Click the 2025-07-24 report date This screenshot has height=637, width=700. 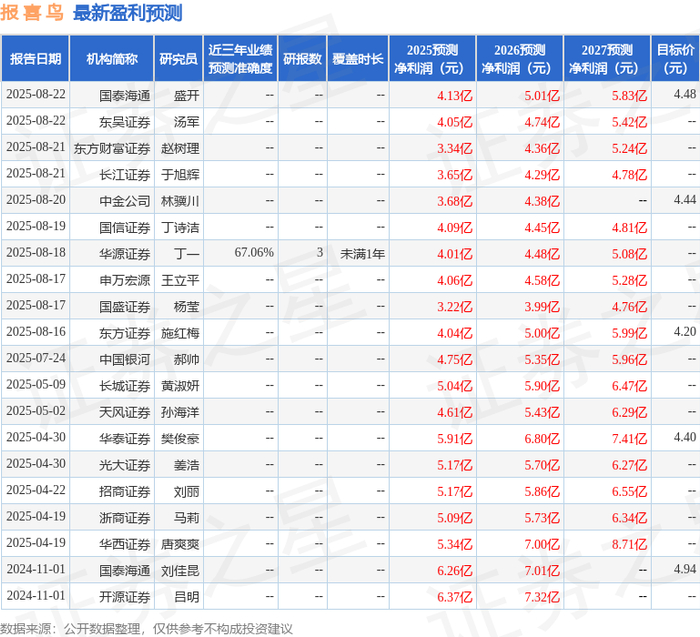click(36, 358)
